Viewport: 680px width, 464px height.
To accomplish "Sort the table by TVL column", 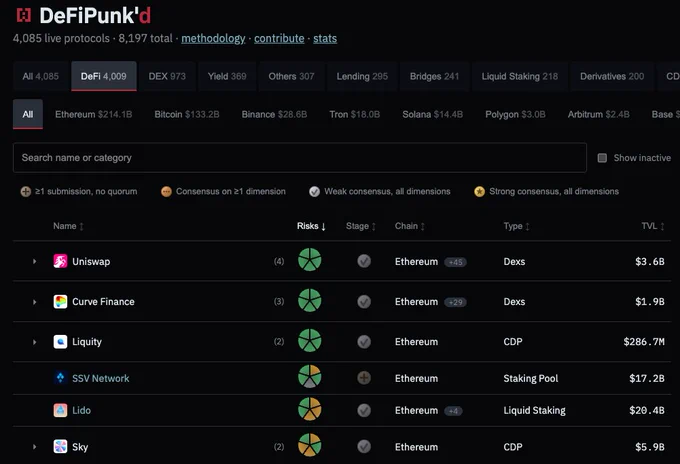I will (653, 226).
